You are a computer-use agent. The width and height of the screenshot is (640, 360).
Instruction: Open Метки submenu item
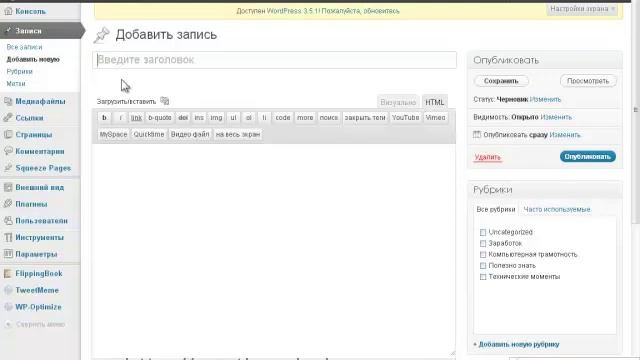pyautogui.click(x=16, y=84)
